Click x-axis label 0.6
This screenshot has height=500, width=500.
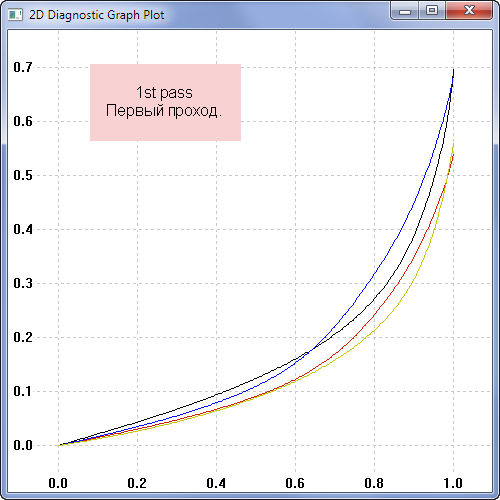pyautogui.click(x=295, y=483)
